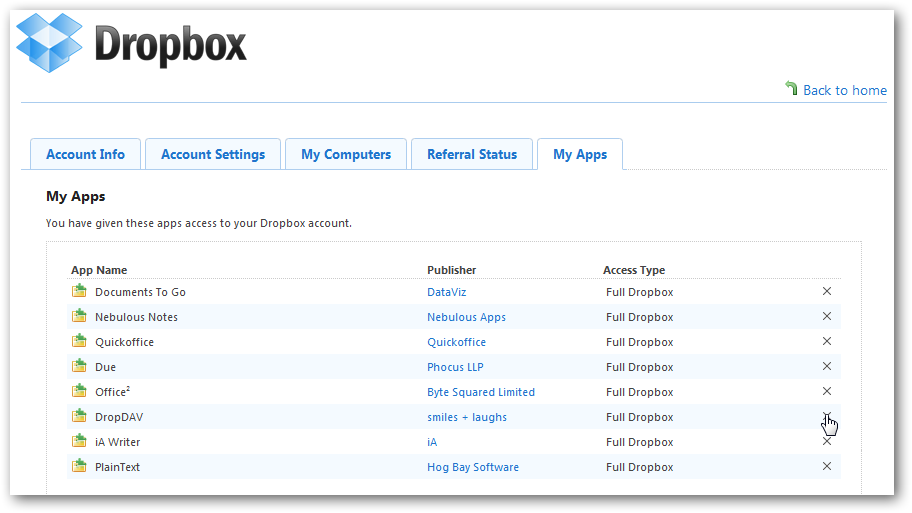Select the My Apps tab
912x513 pixels.
tap(580, 154)
